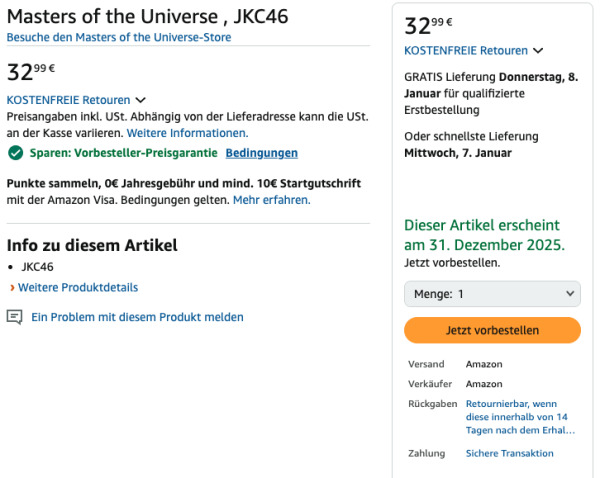The height and width of the screenshot is (478, 600).
Task: Click the Bedingungen price guarantee link
Action: point(261,153)
